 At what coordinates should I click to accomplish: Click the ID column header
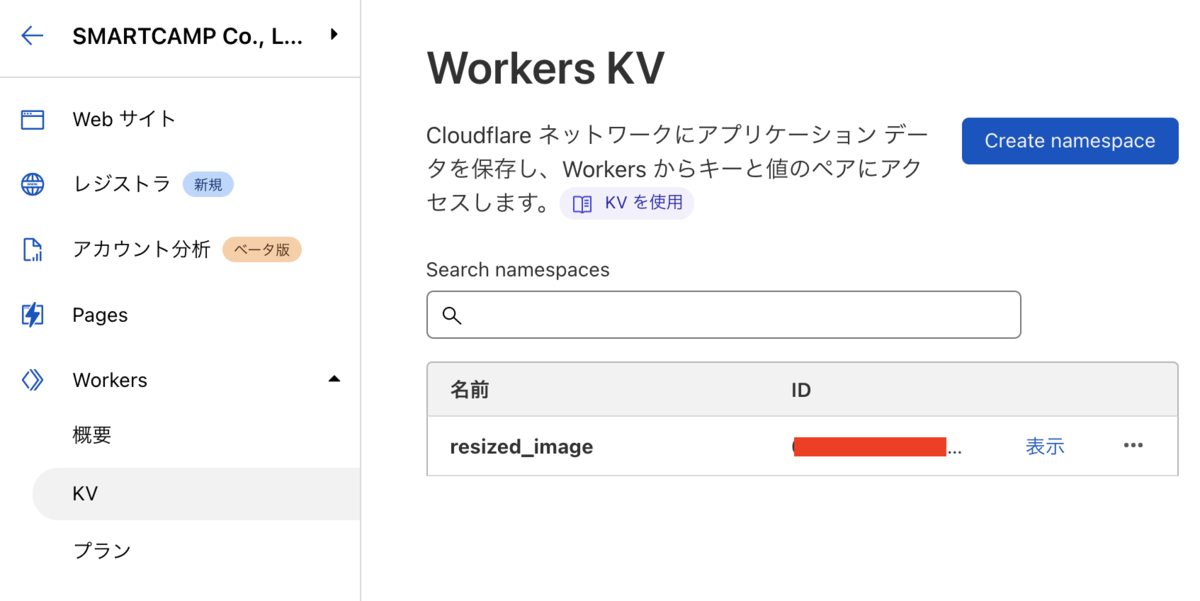click(x=801, y=390)
